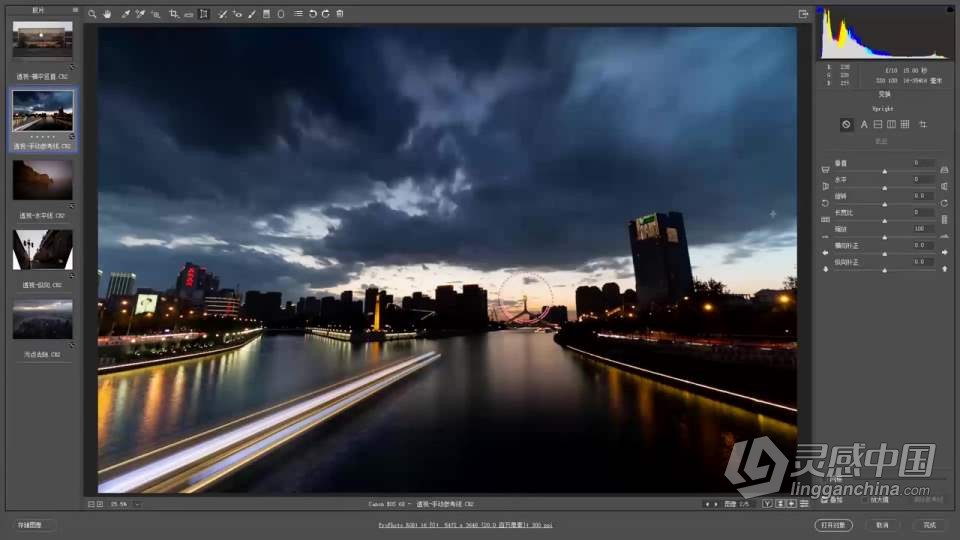Click the trash delete icon
This screenshot has height=540, width=960.
pos(340,13)
